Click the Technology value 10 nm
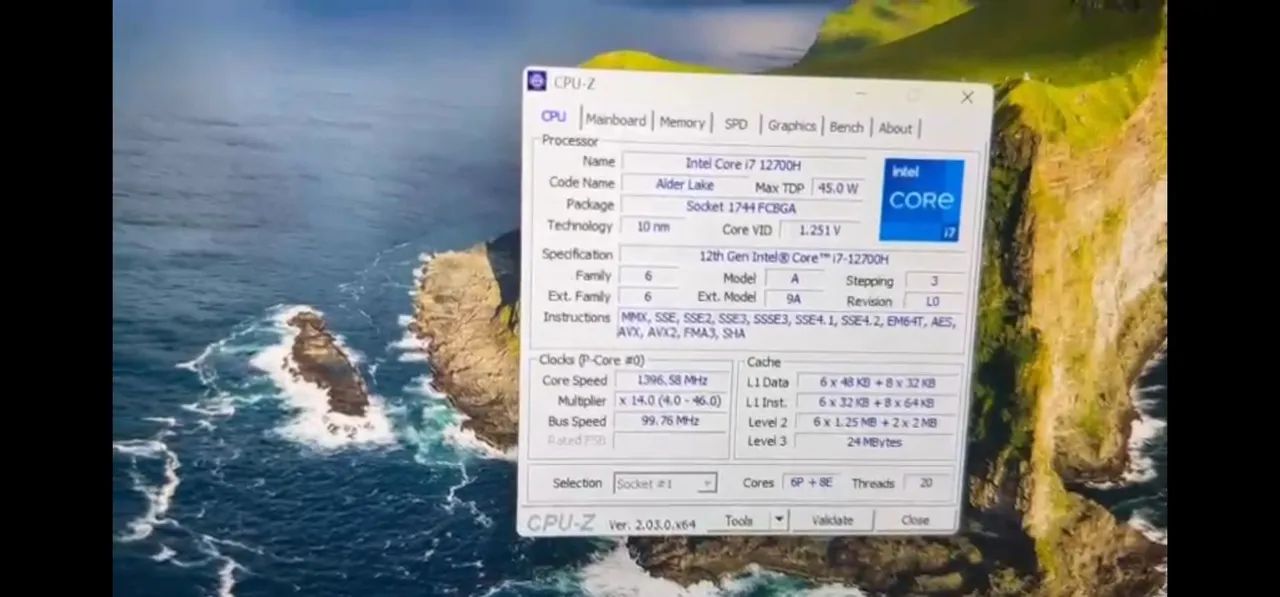1280x597 pixels. (x=653, y=227)
